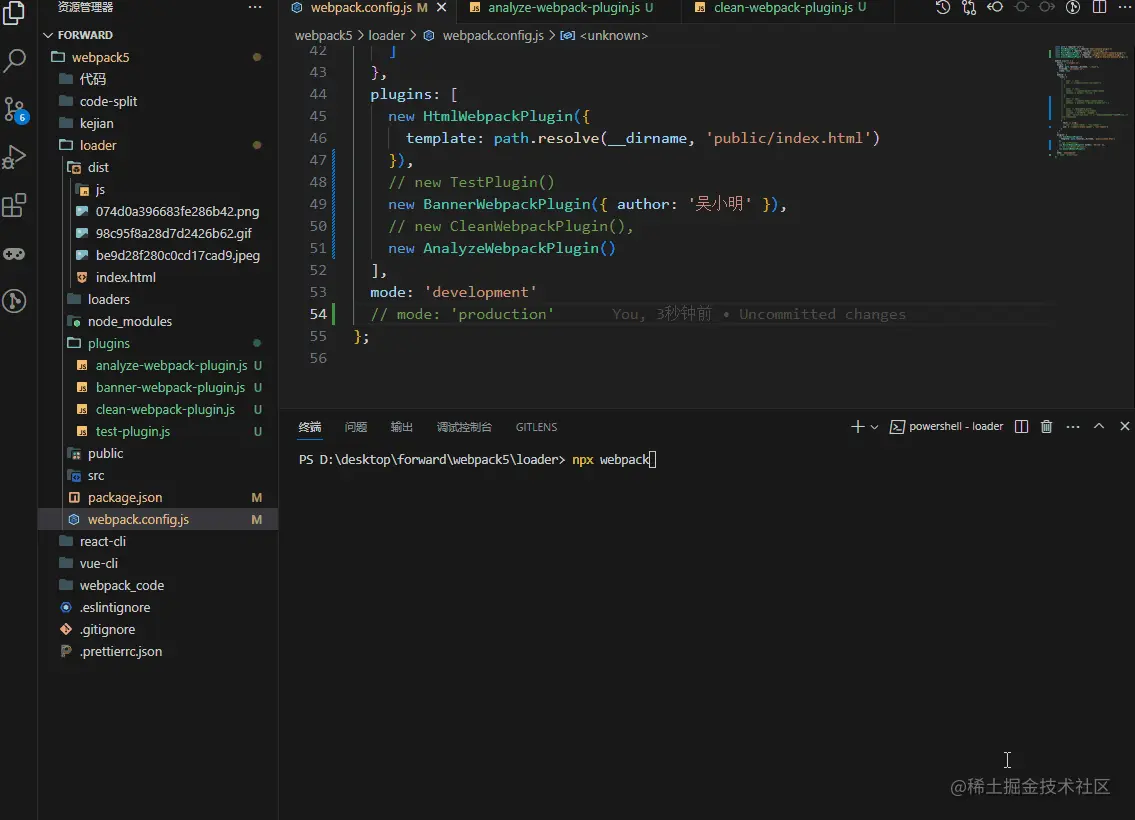
Task: Expand the code-split folder
Action: [158, 101]
